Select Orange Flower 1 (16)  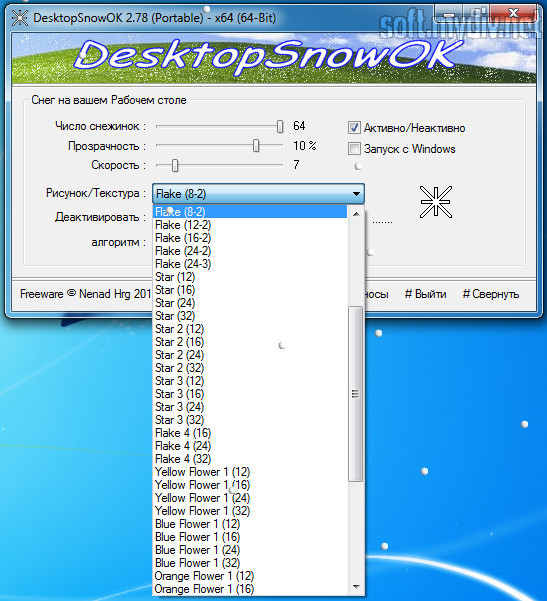pyautogui.click(x=250, y=589)
